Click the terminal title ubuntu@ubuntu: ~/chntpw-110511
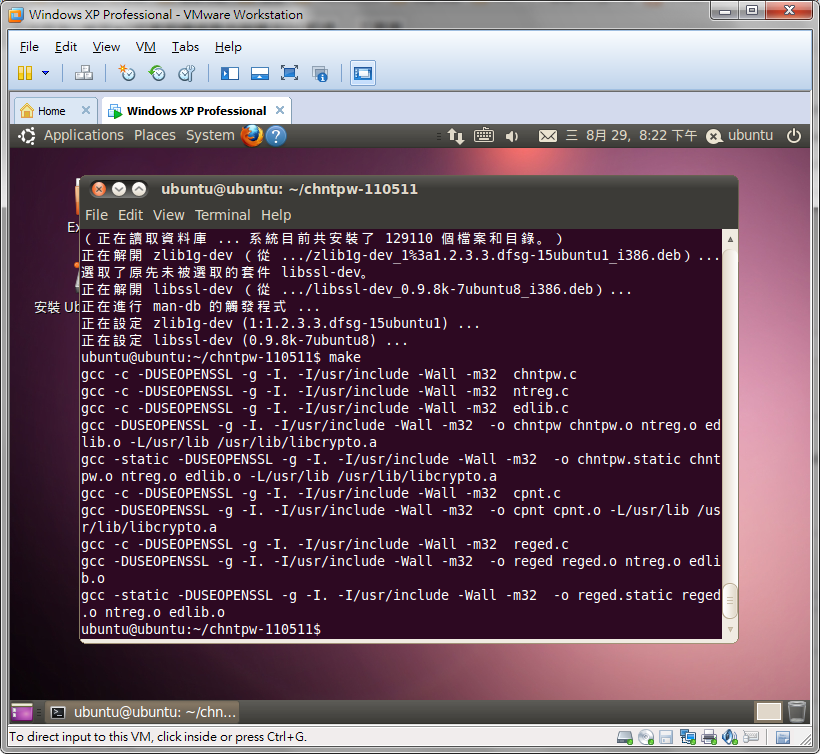 (x=289, y=189)
